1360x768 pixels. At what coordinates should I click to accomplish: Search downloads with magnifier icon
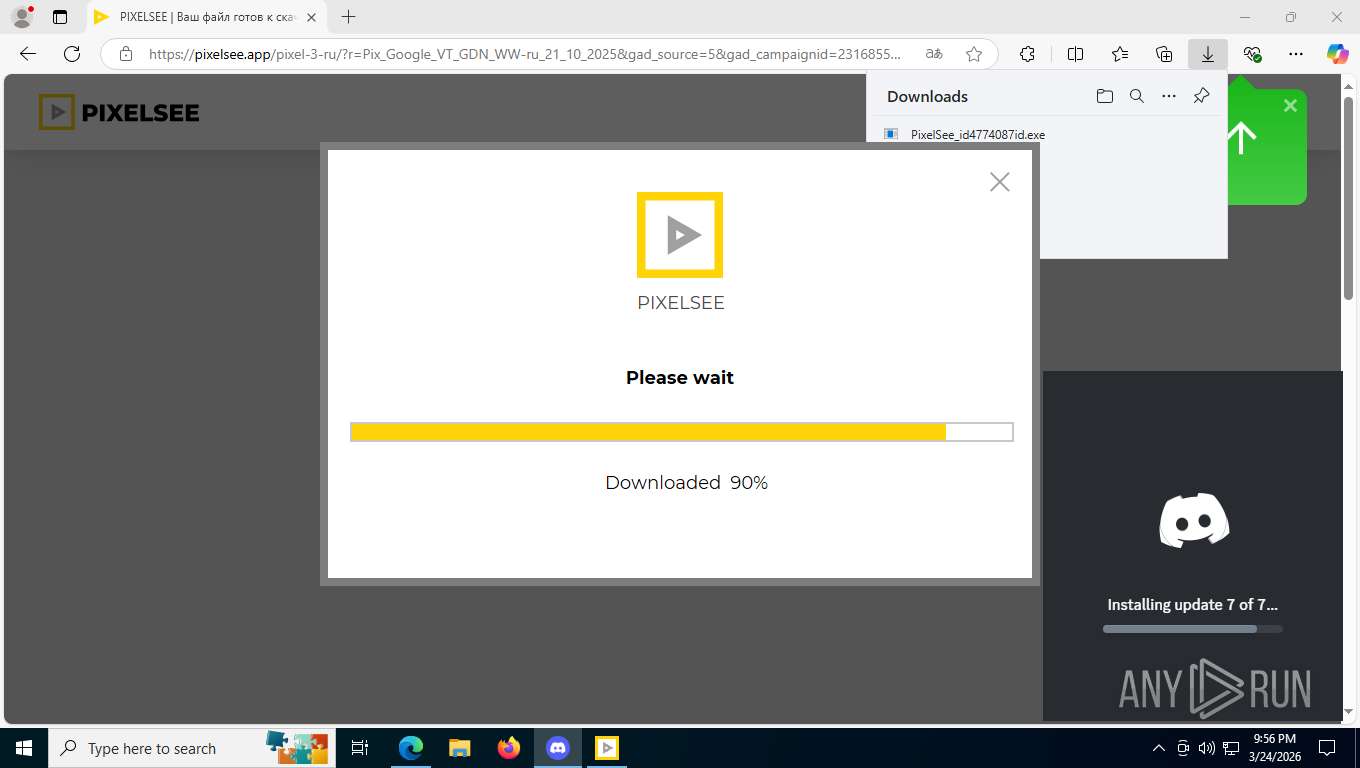coord(1137,96)
